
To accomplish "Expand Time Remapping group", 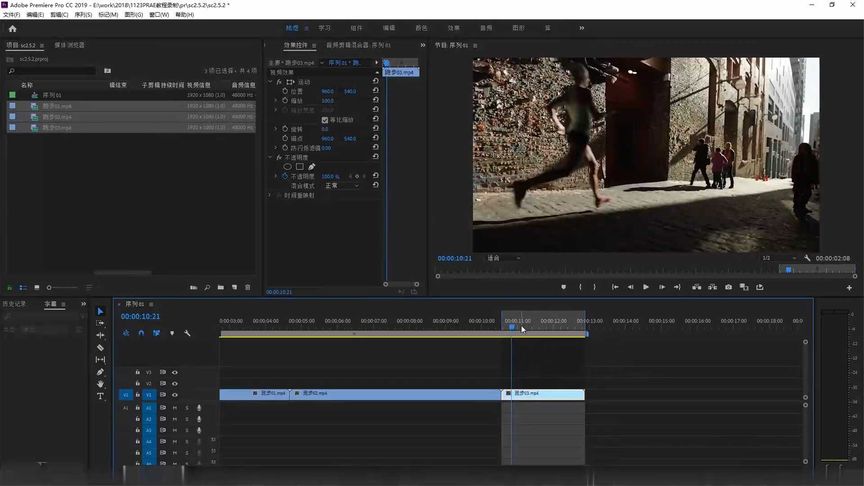I will pos(271,195).
